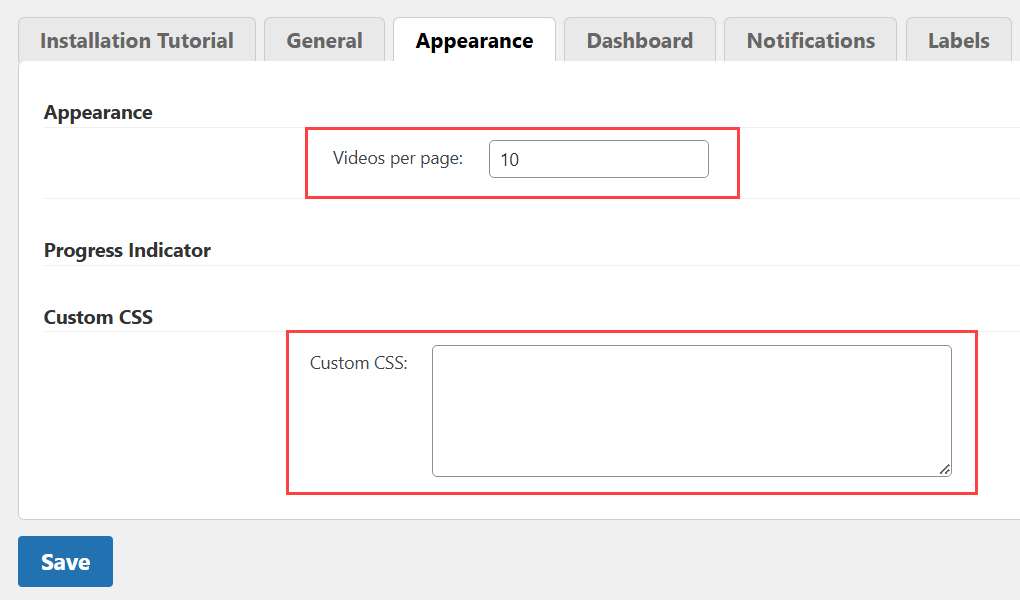Open the Installation Tutorial tab
This screenshot has width=1020, height=600.
point(137,40)
